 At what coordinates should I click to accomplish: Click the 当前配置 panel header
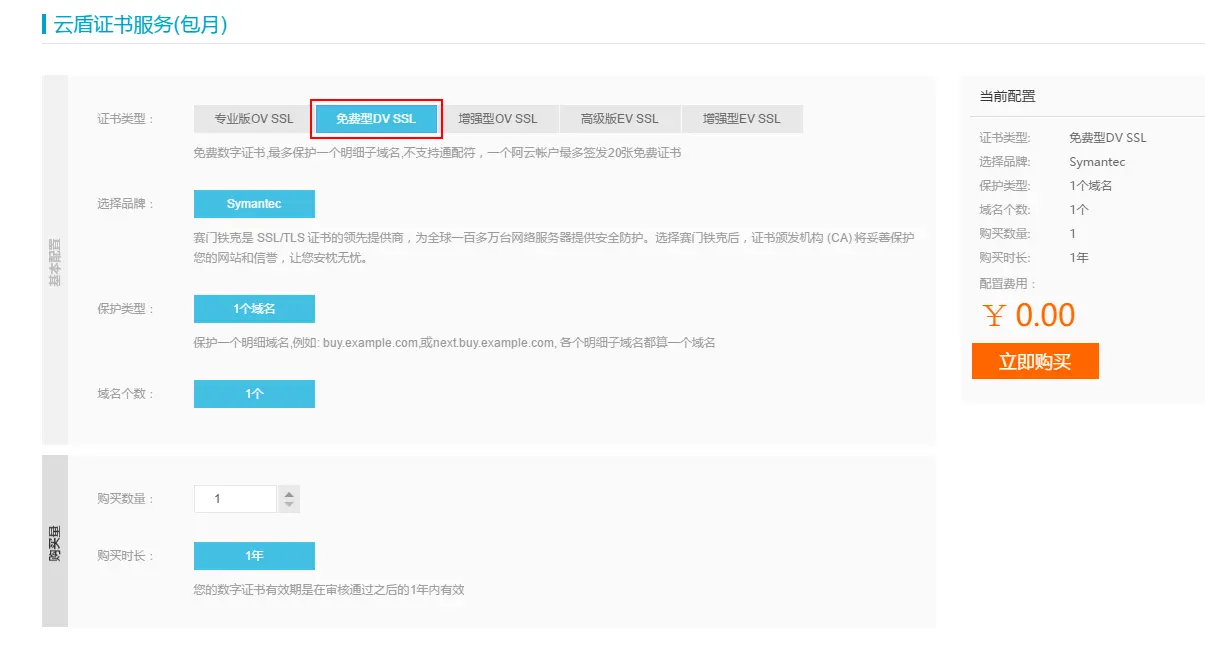tap(1008, 96)
